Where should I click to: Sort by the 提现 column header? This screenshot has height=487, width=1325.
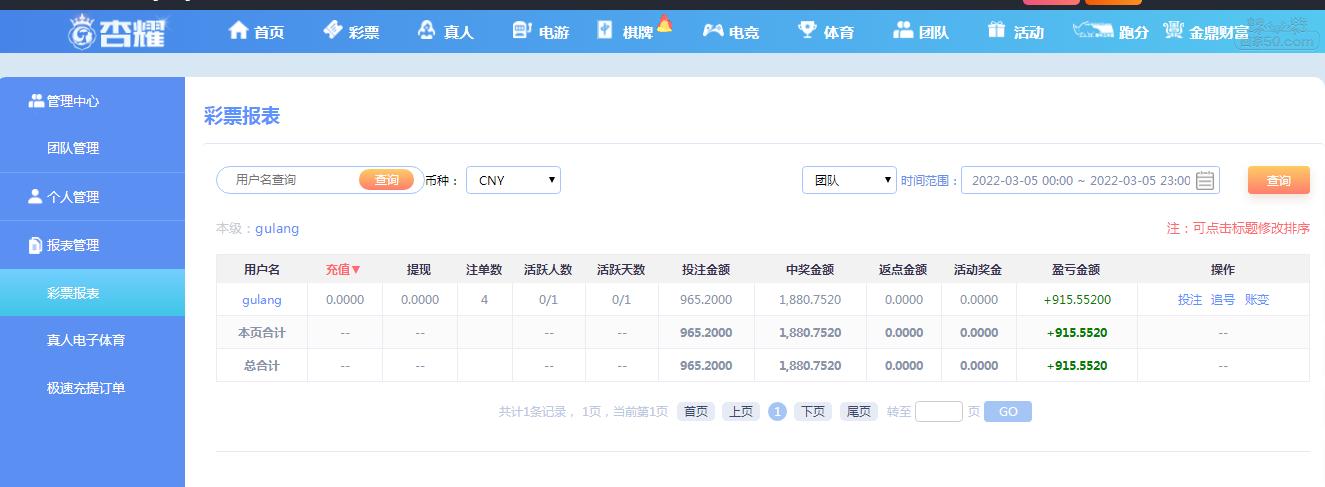[419, 270]
